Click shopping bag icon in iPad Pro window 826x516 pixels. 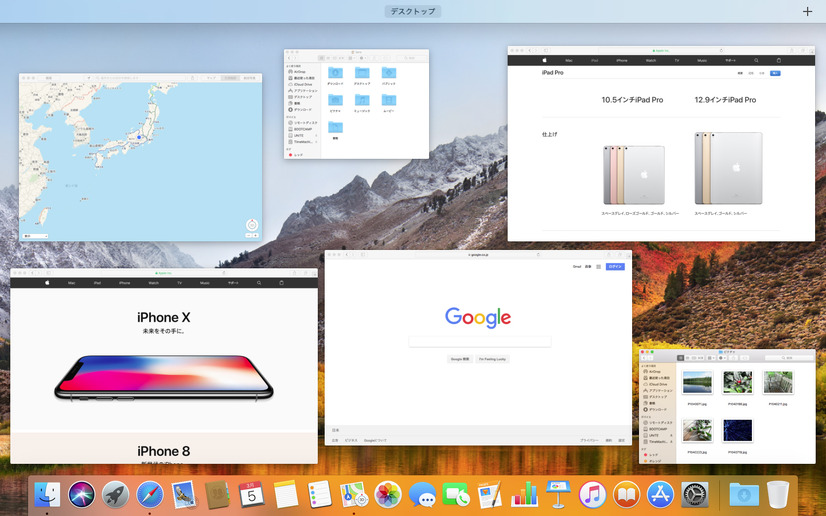point(779,61)
